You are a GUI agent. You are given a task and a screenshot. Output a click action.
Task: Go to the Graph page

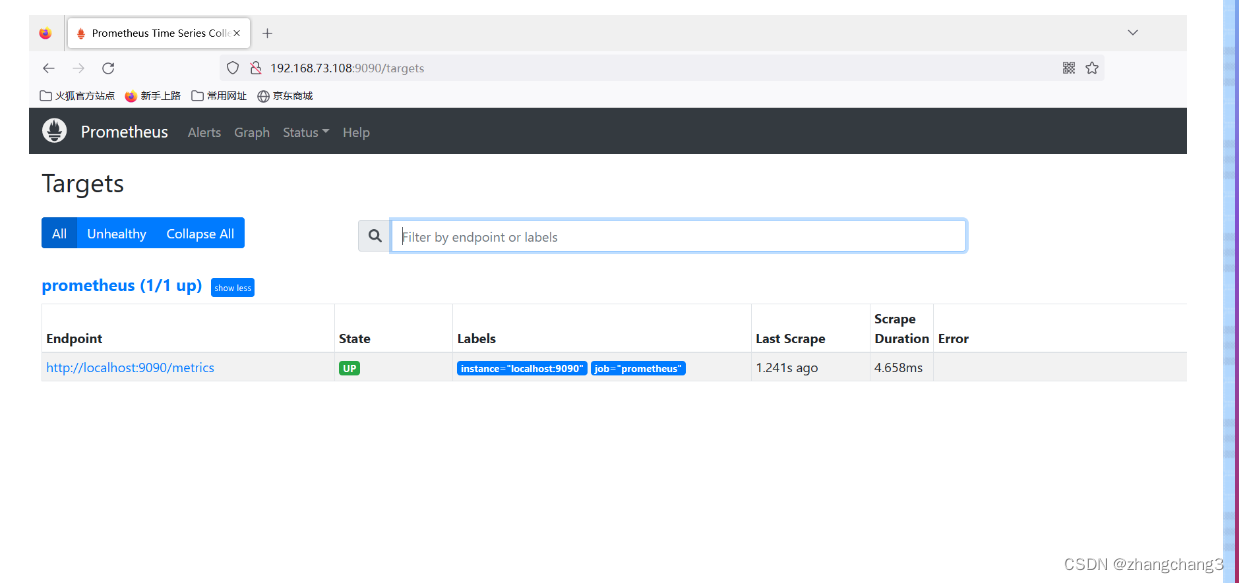pyautogui.click(x=252, y=132)
